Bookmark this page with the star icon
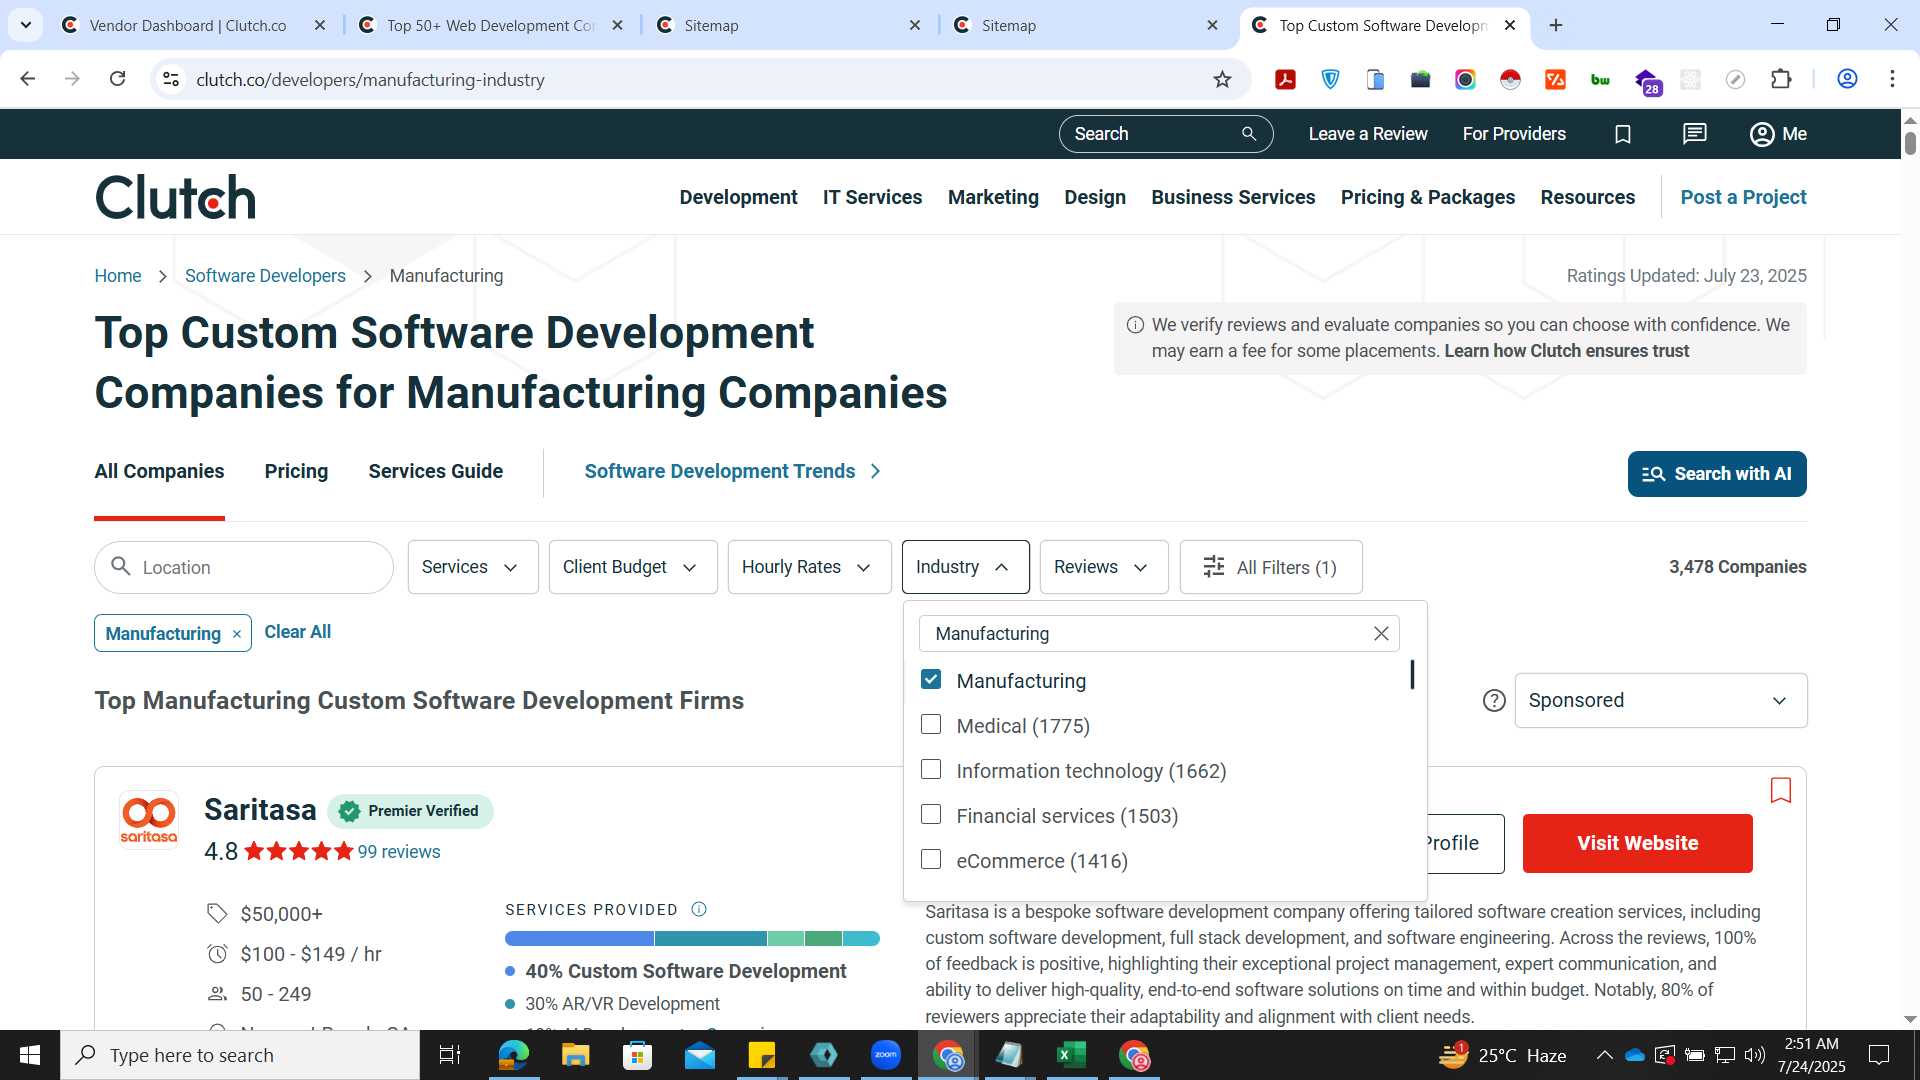1920x1080 pixels. (x=1222, y=79)
